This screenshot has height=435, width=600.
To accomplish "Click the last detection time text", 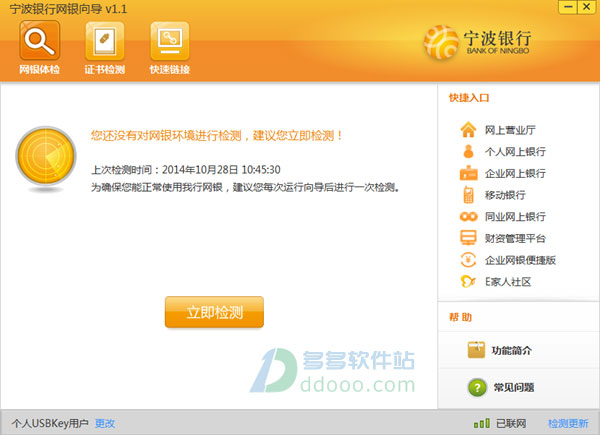I will point(186,169).
